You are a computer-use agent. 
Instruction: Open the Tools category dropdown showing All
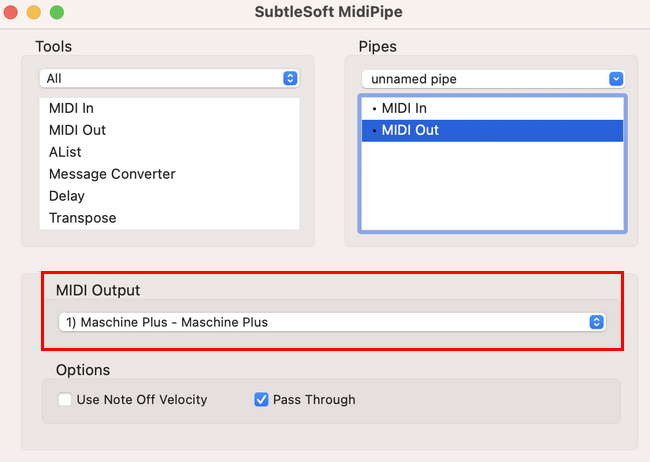click(x=169, y=78)
